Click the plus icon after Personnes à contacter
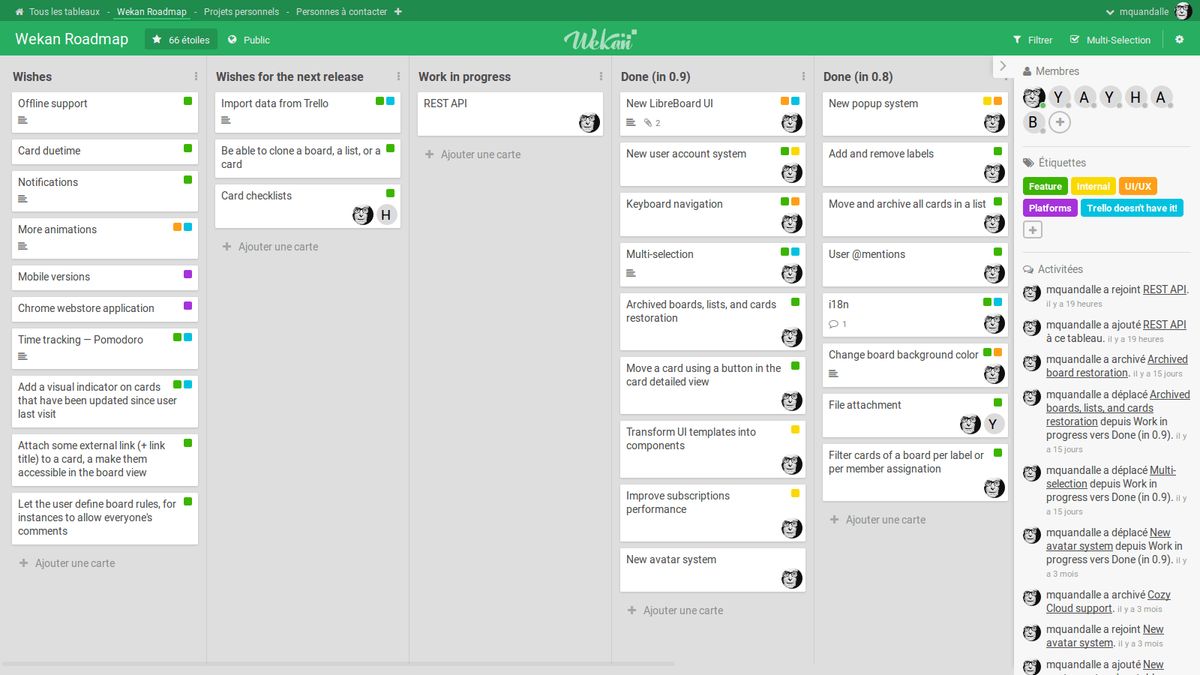Screen dimensions: 1200x675 click(398, 12)
